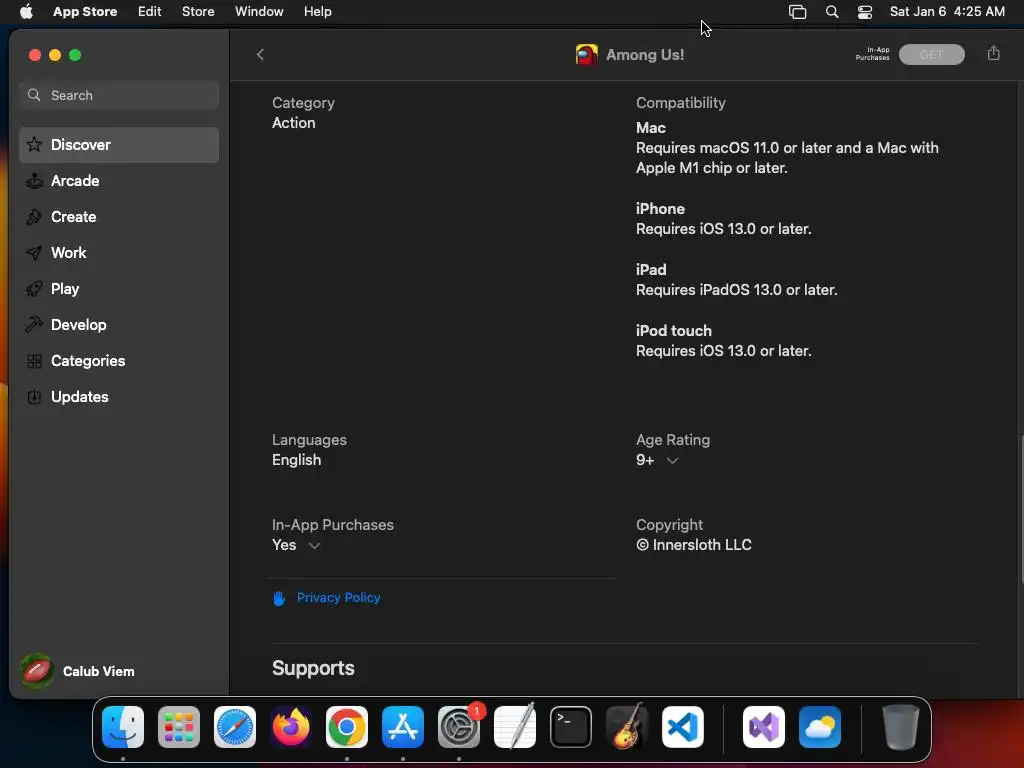This screenshot has height=768, width=1024.
Task: Click the English language value
Action: pyautogui.click(x=296, y=460)
